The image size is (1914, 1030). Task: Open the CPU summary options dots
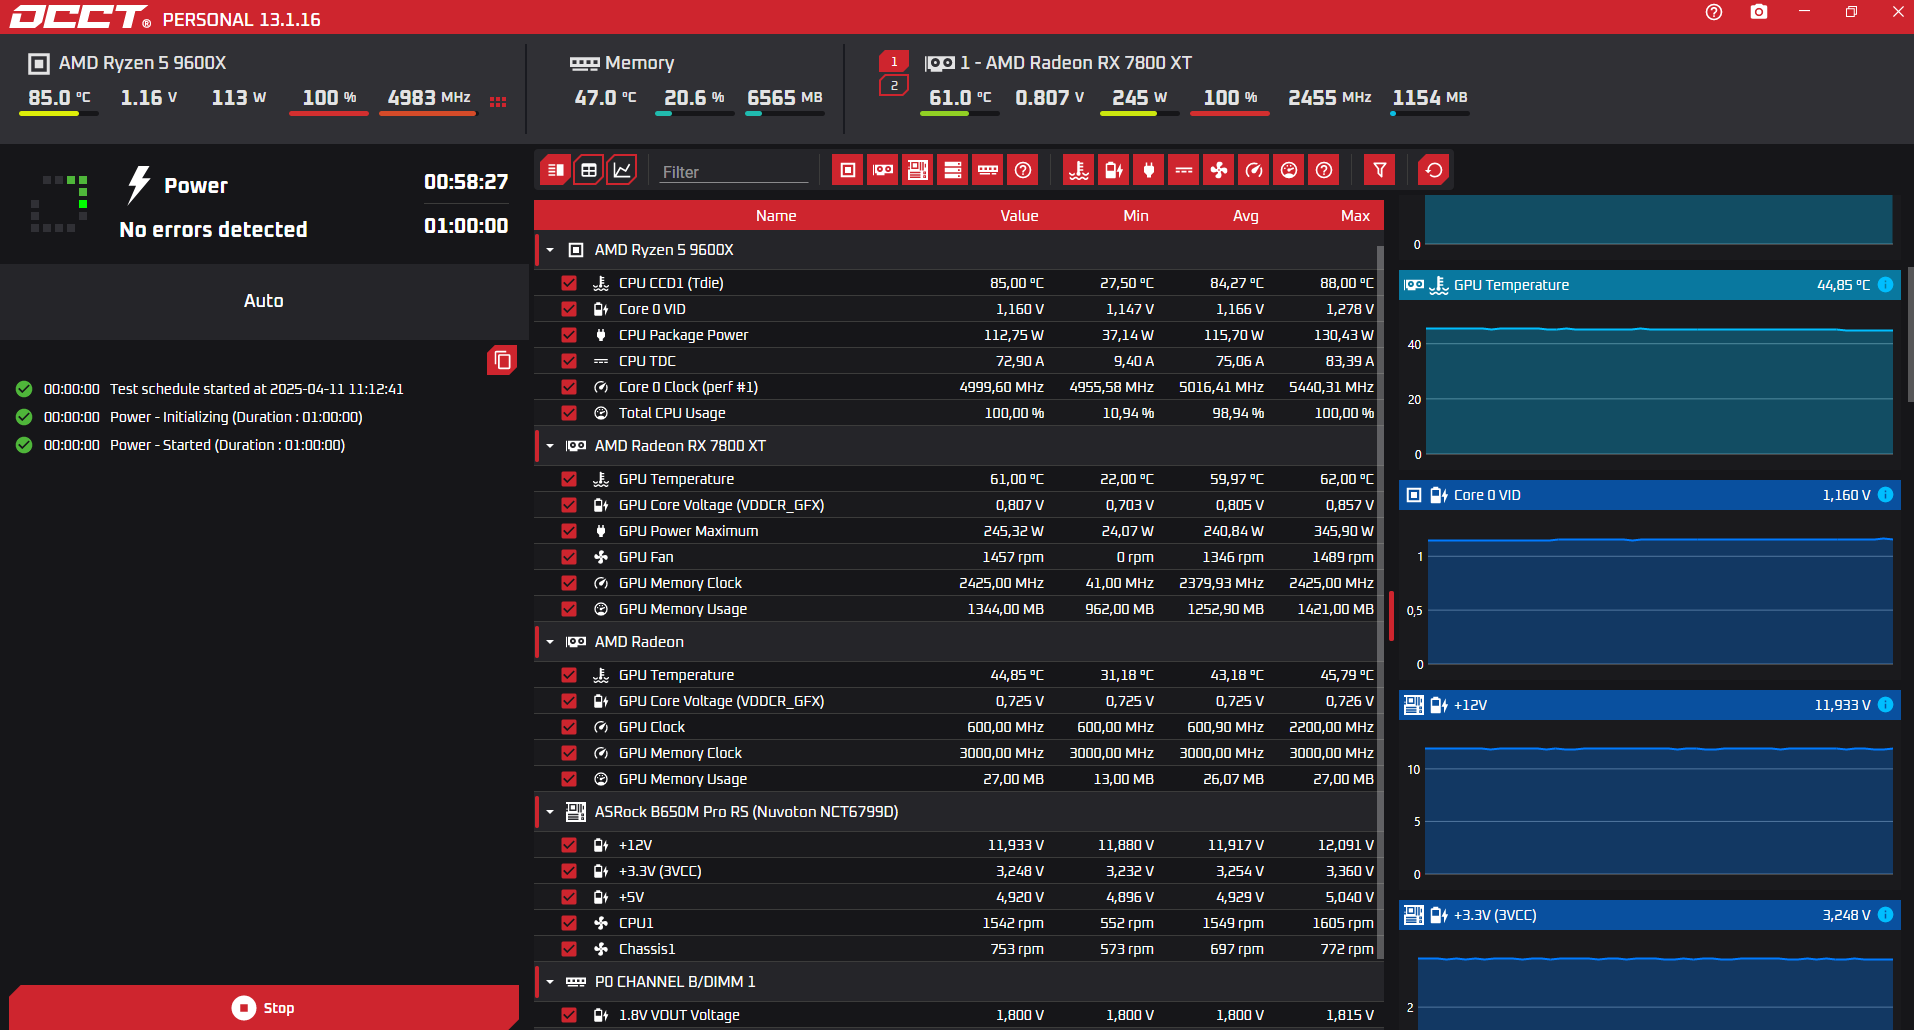click(x=498, y=101)
